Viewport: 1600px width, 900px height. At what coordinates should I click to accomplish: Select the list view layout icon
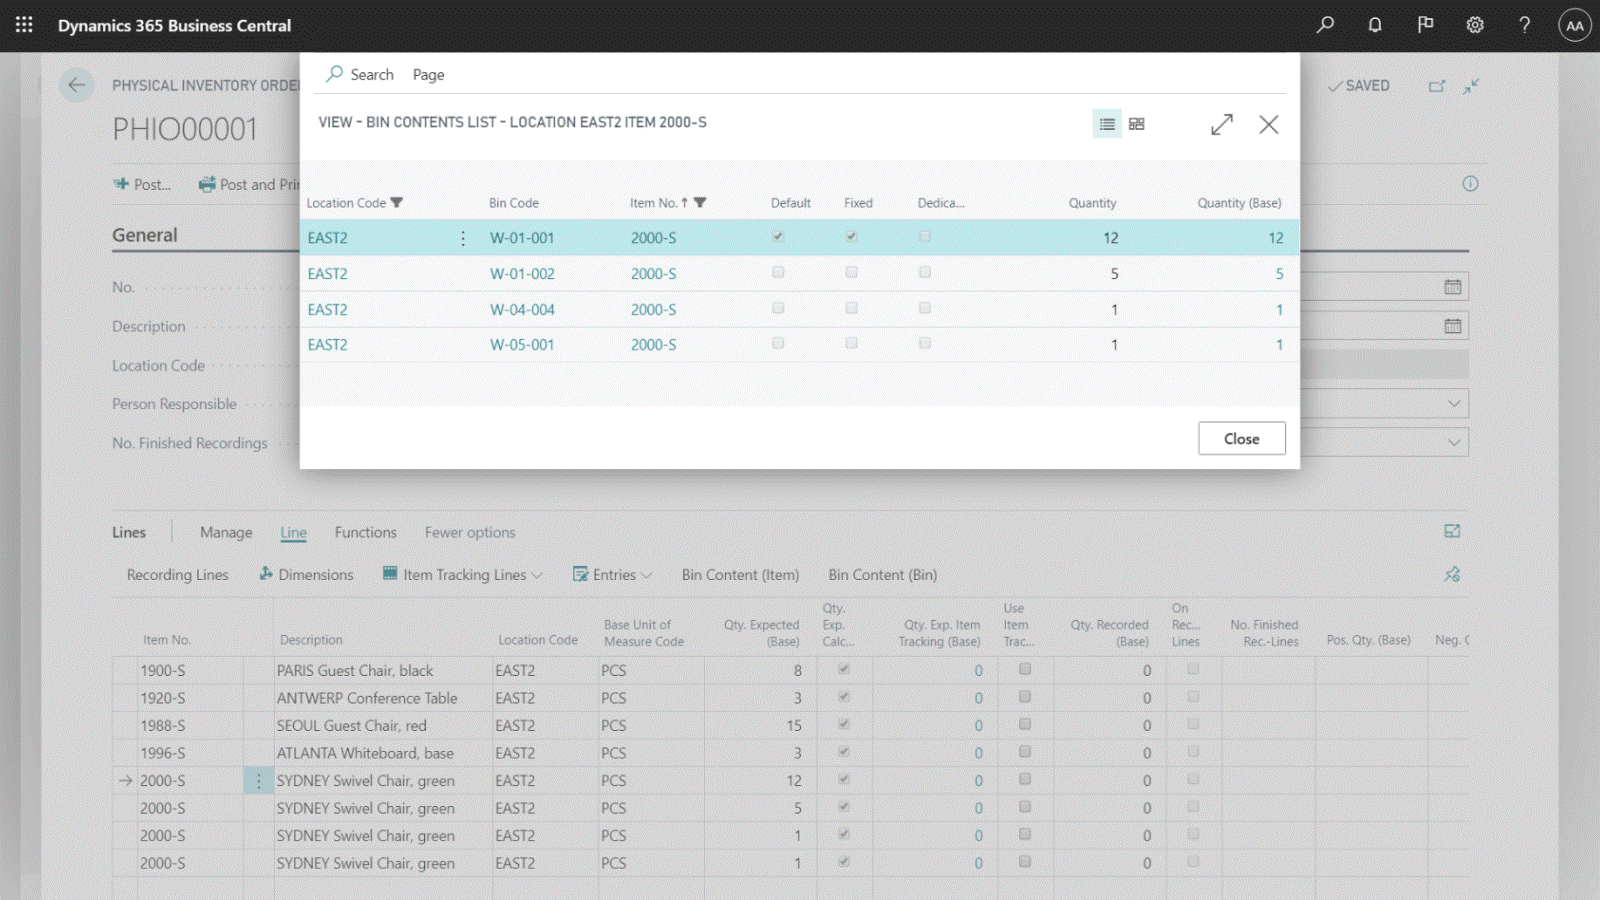click(x=1107, y=124)
